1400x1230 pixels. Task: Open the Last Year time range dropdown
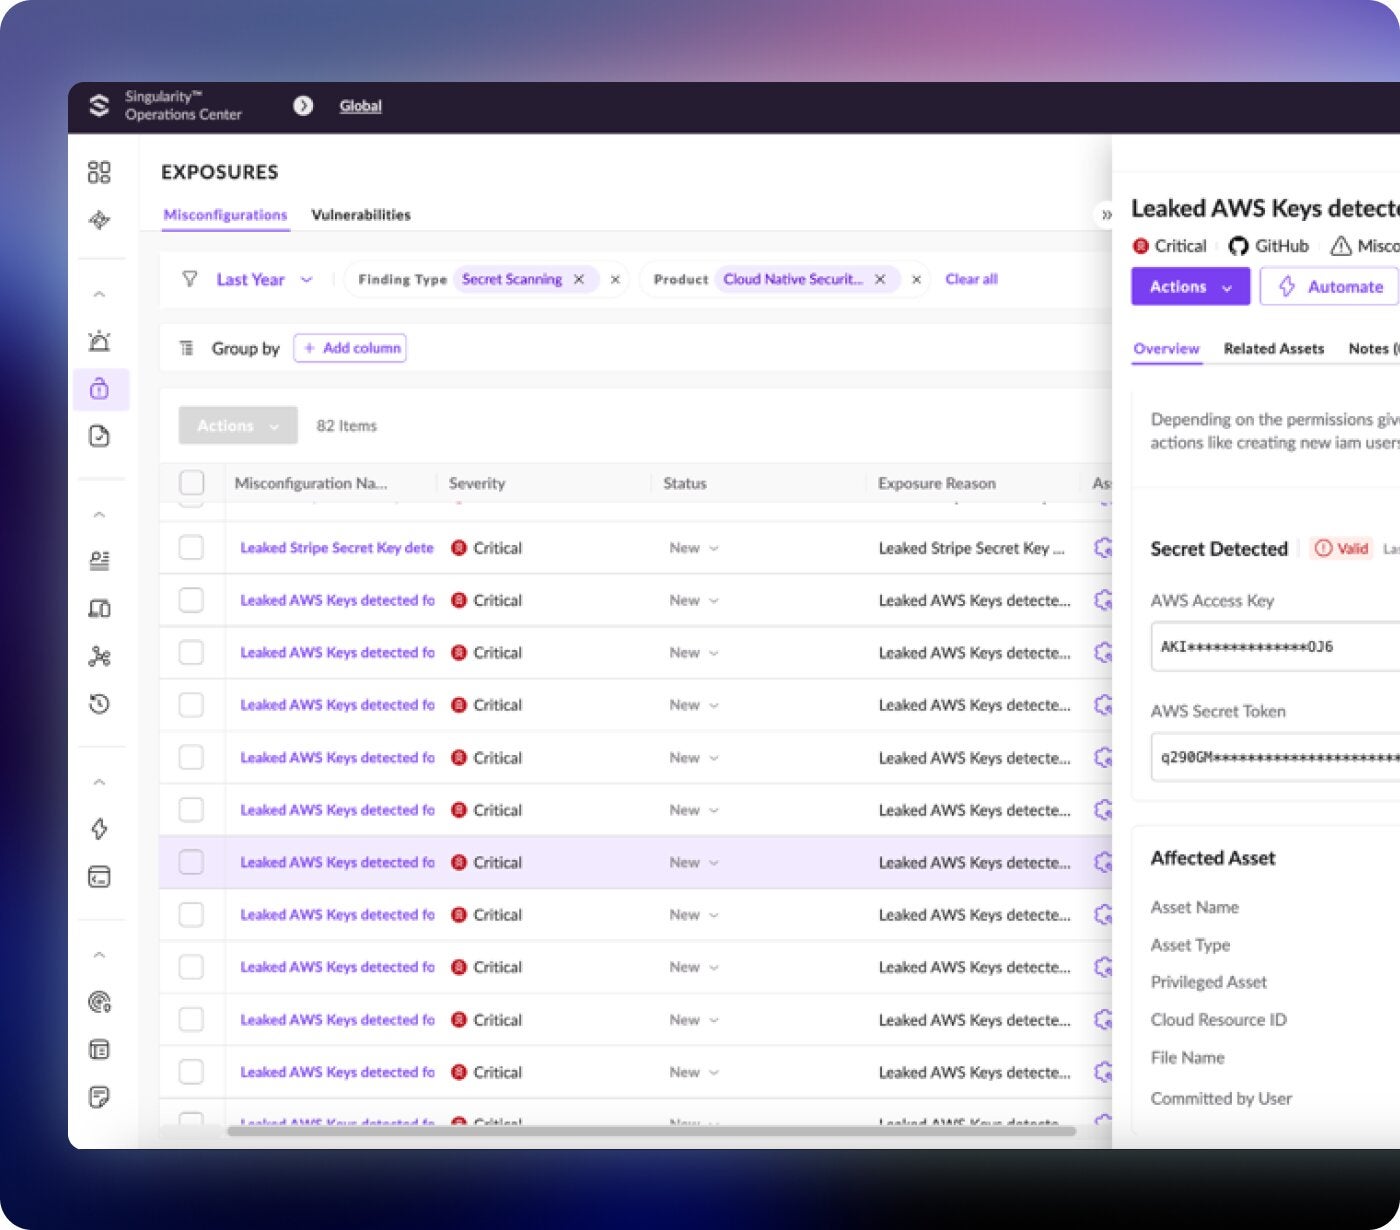pyautogui.click(x=264, y=280)
